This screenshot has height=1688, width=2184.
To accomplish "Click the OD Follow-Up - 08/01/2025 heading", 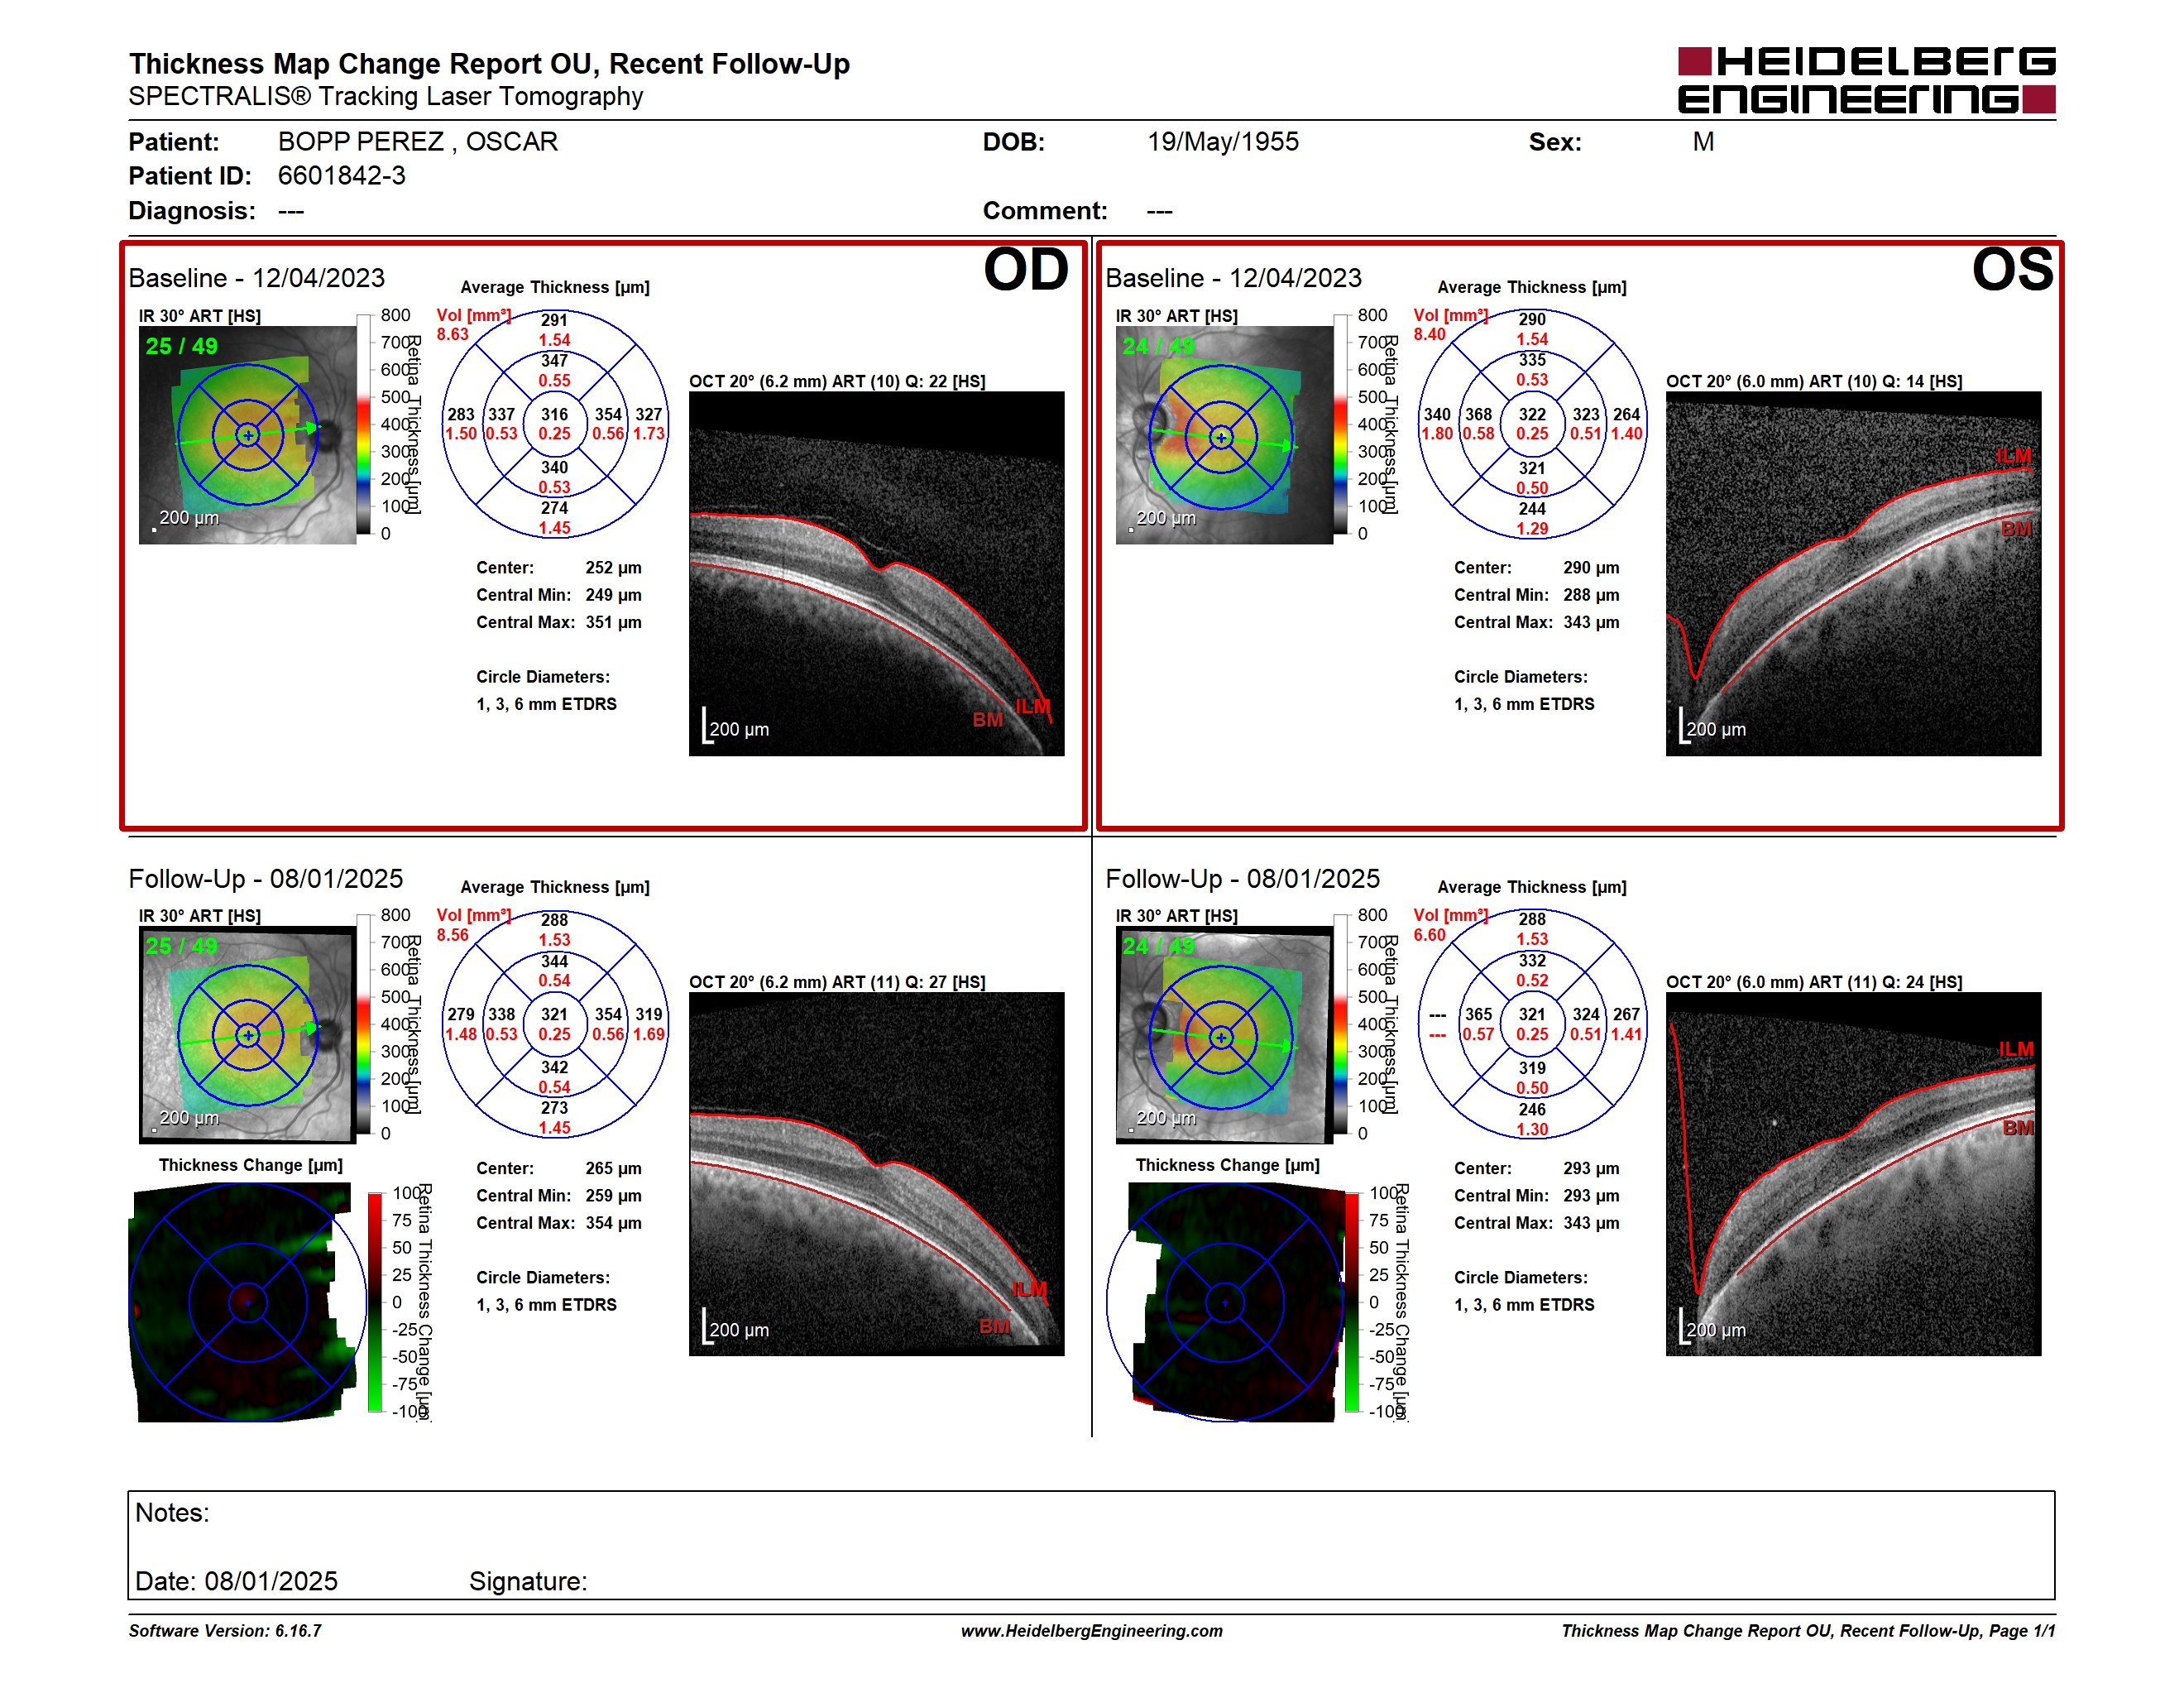I will coord(265,879).
